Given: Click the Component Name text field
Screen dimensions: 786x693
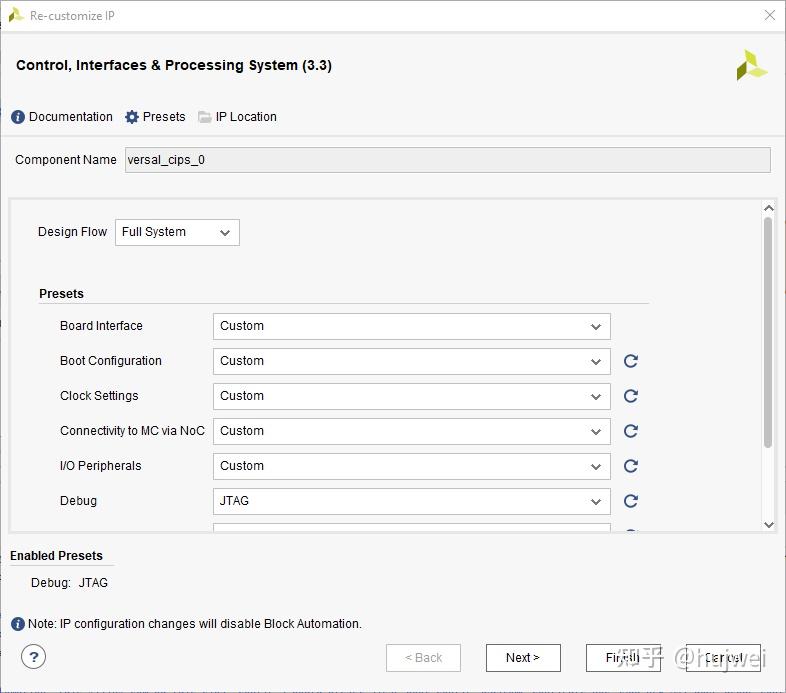Looking at the screenshot, I should (447, 160).
